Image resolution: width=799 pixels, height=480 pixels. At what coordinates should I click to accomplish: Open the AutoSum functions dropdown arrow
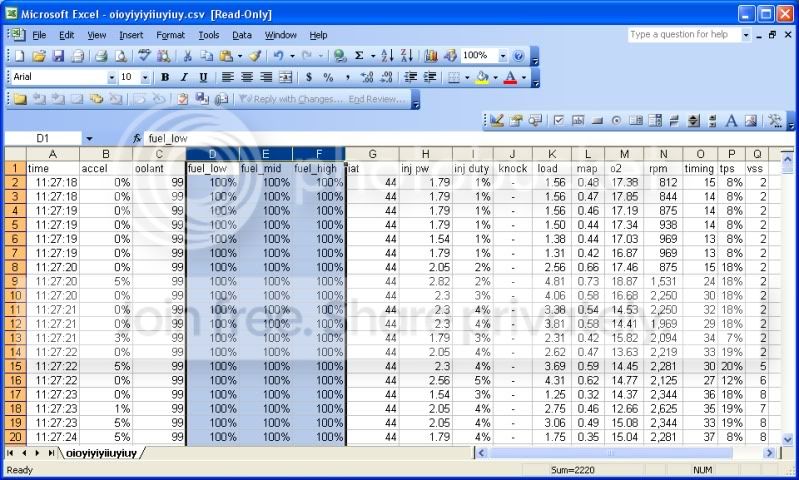pyautogui.click(x=372, y=56)
